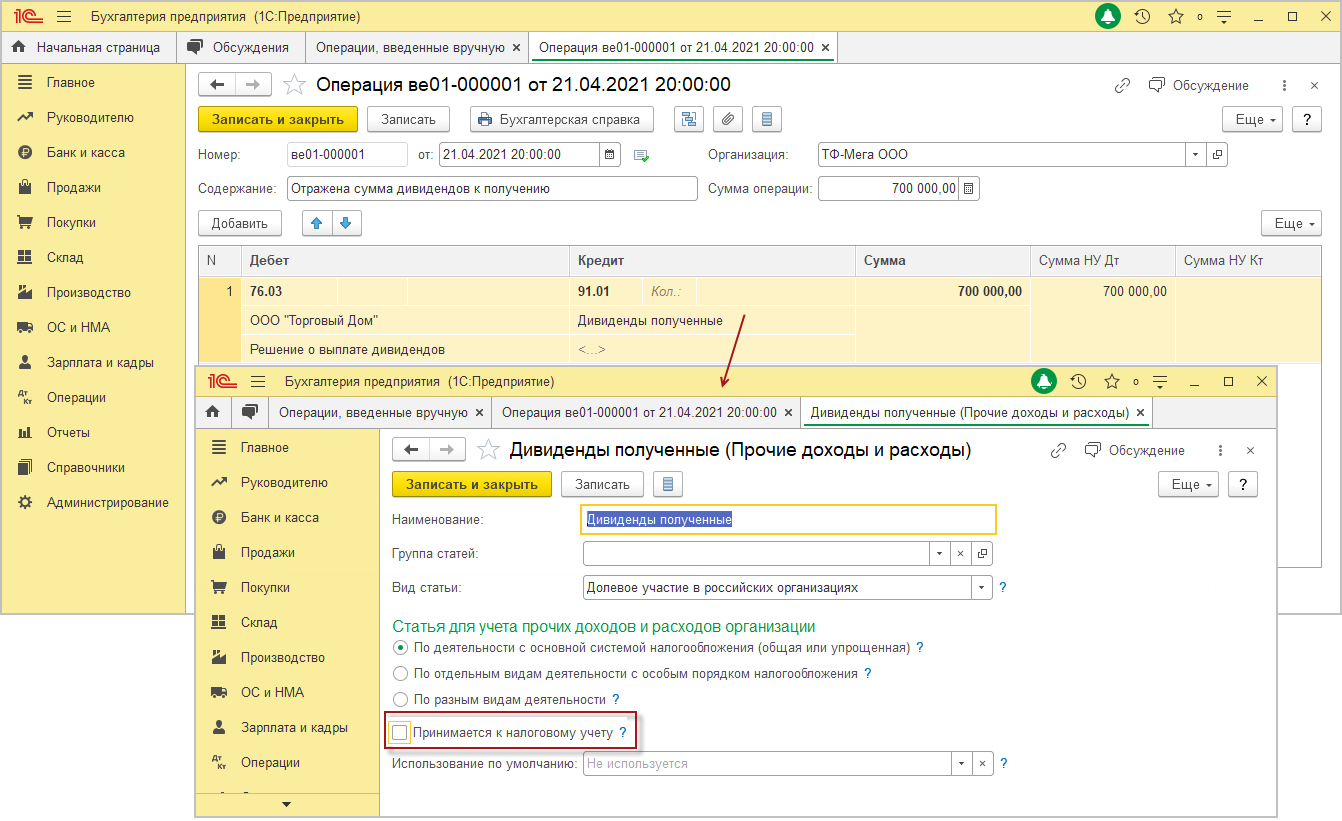
Task: Expand Использование по умолчанию dropdown
Action: click(961, 763)
